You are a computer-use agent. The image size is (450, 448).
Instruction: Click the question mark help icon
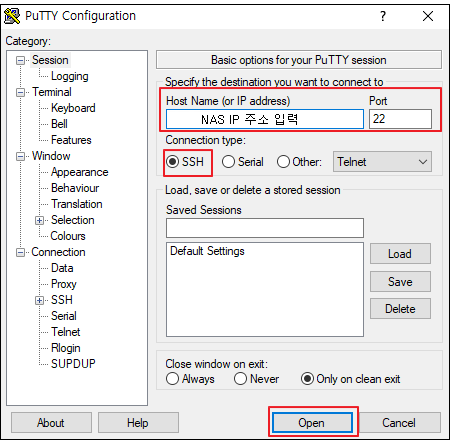tap(383, 16)
